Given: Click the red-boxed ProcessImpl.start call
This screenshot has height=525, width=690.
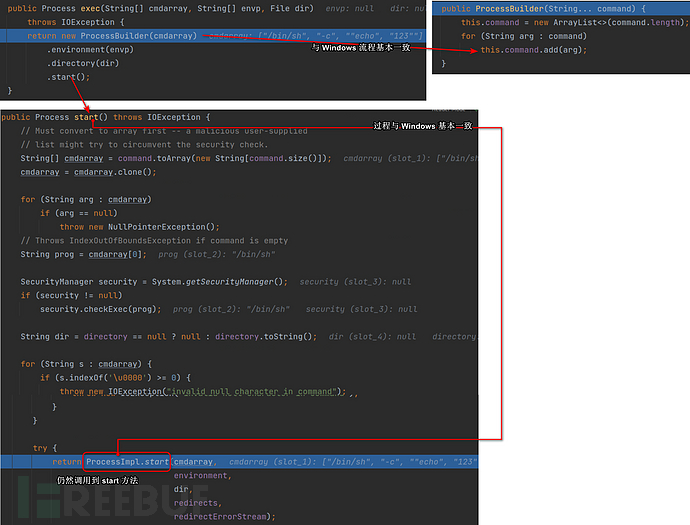Looking at the screenshot, I should (x=127, y=462).
